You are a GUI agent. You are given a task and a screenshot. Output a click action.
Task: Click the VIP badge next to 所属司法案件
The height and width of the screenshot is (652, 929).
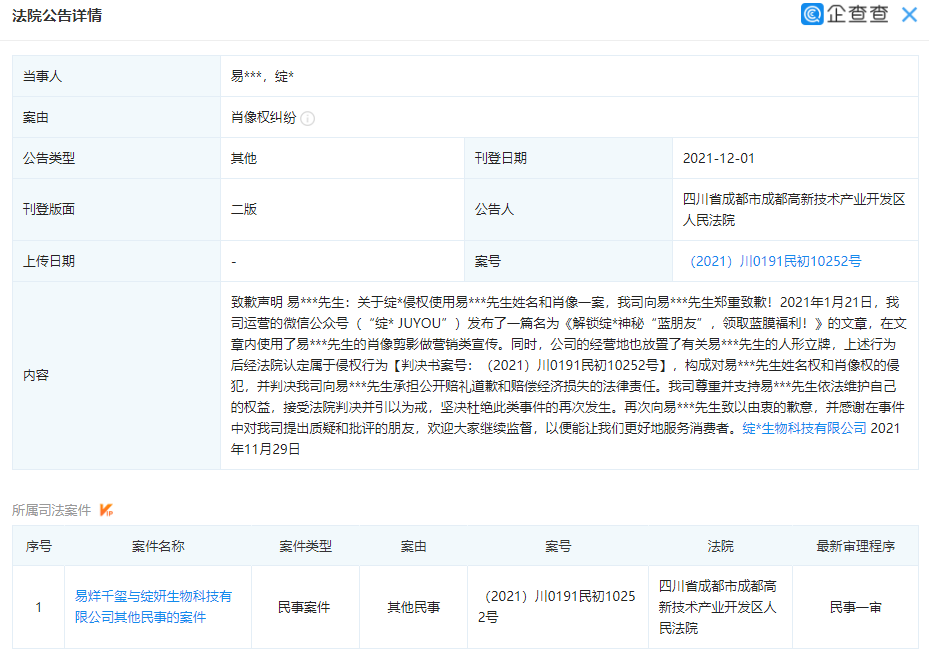106,511
